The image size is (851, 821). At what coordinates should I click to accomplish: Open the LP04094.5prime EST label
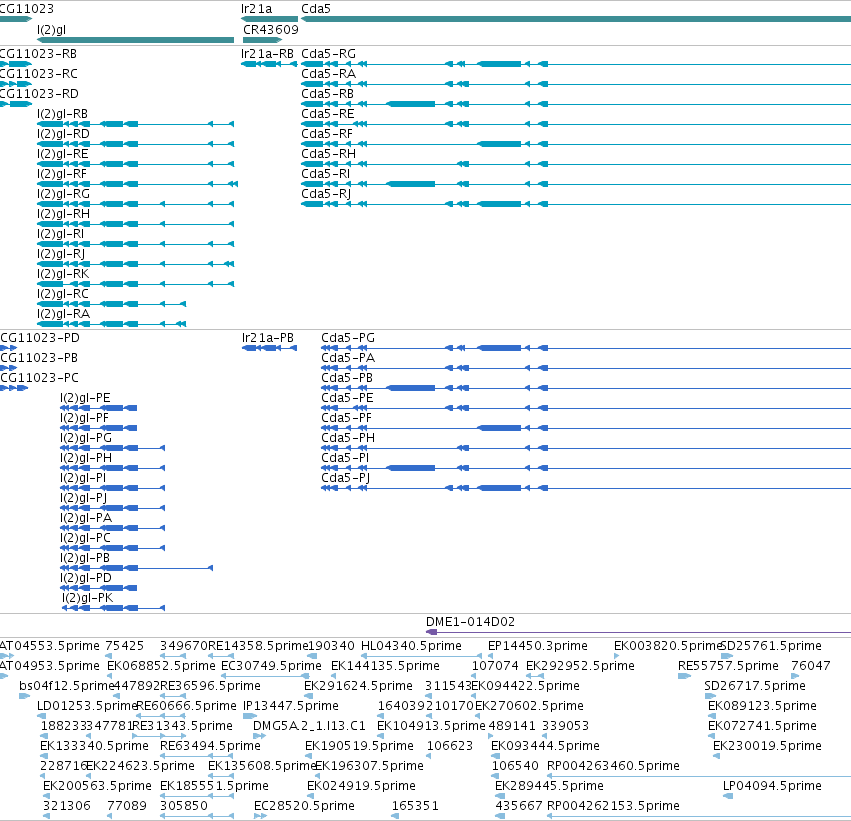point(772,786)
